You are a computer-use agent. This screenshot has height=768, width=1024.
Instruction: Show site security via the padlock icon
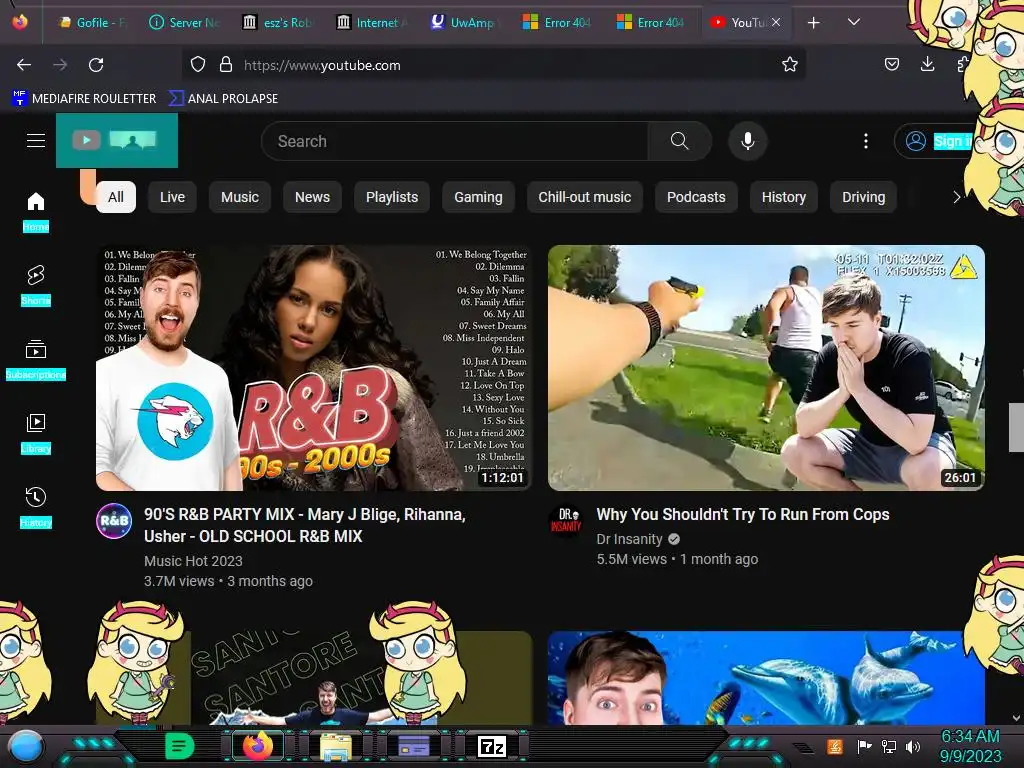tap(226, 65)
